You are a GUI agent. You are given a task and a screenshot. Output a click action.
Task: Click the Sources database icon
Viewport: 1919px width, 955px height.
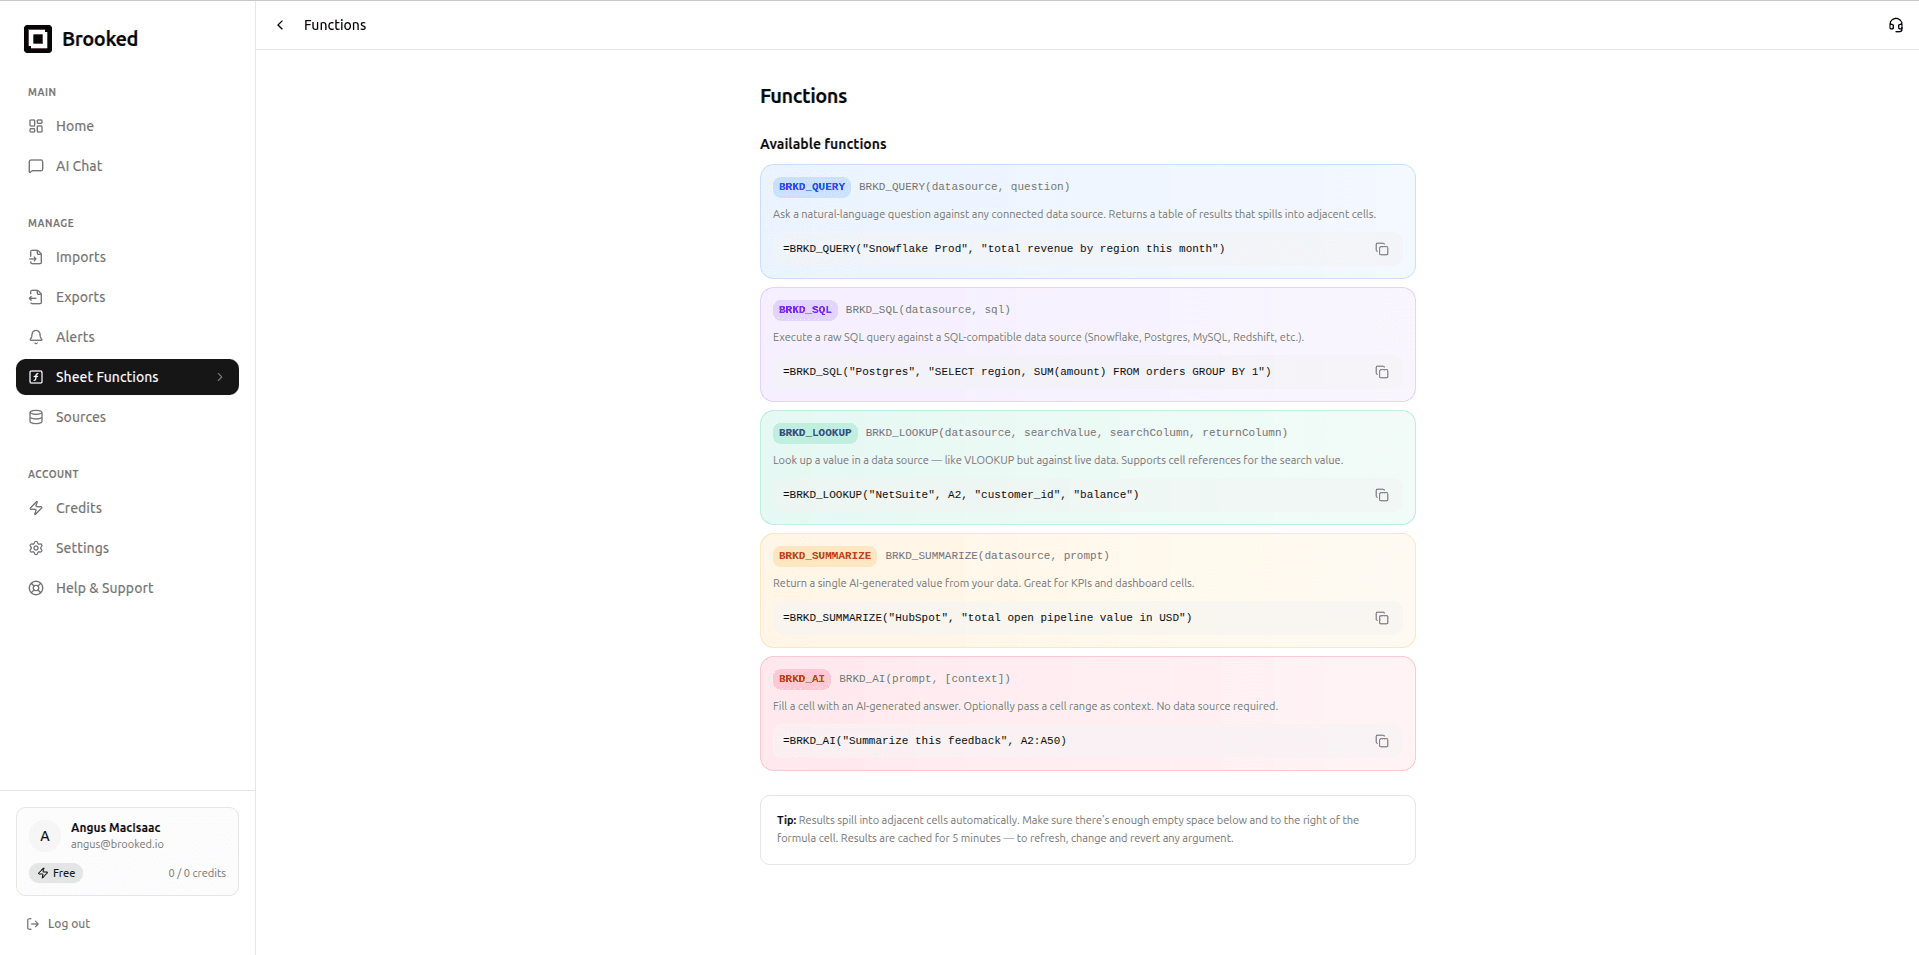[36, 417]
